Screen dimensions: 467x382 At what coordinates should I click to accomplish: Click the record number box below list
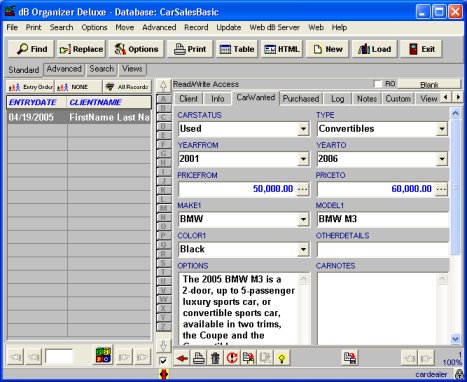pos(59,357)
